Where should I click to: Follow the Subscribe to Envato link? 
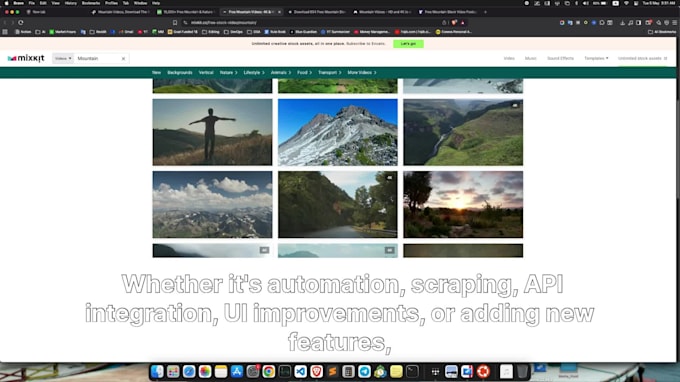366,44
